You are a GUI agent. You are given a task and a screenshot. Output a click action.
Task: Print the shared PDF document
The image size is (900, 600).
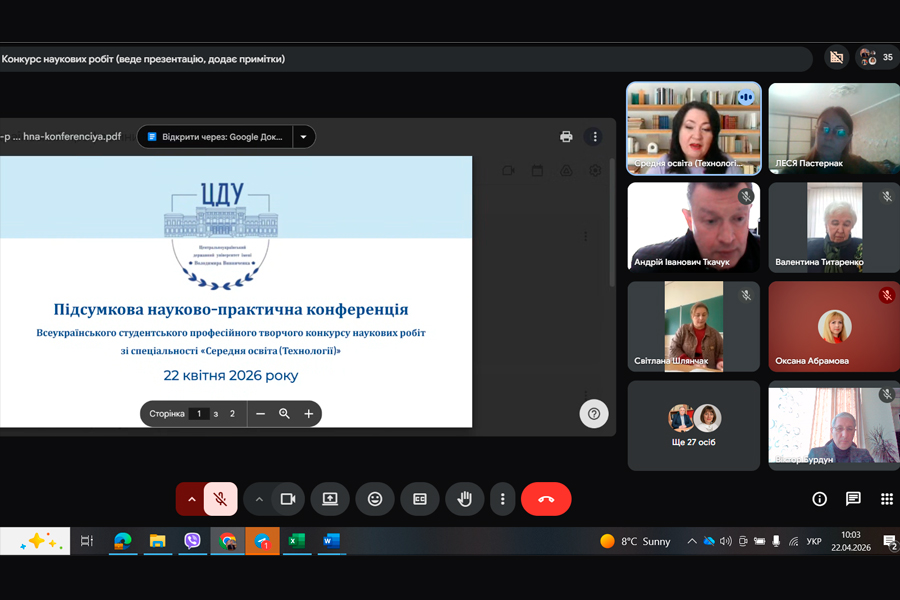tap(566, 137)
